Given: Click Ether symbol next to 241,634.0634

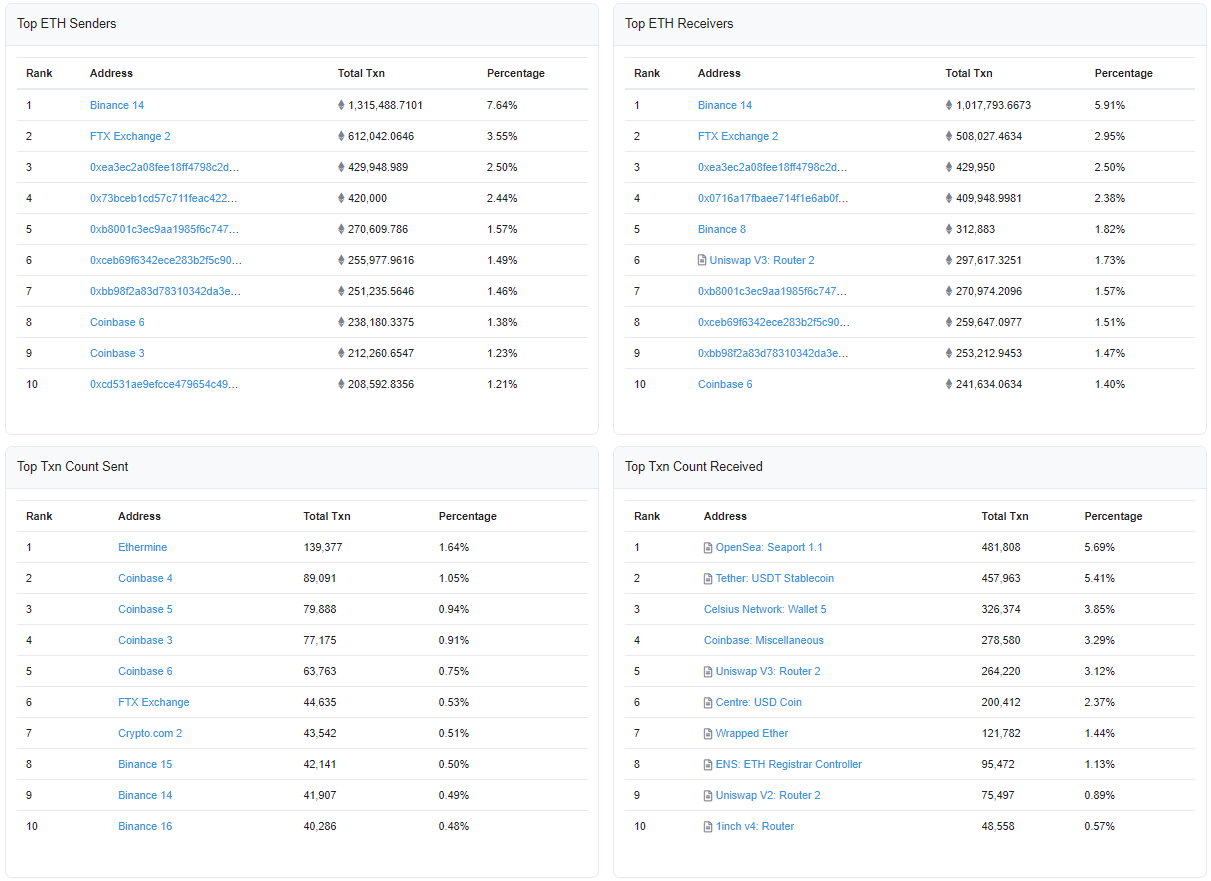Looking at the screenshot, I should [x=949, y=384].
